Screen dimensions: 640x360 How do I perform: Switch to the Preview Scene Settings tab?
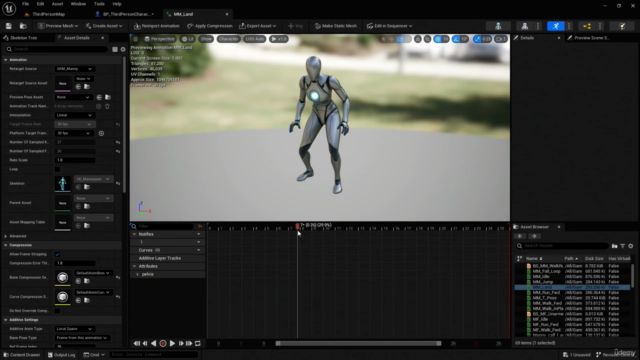[x=591, y=38]
